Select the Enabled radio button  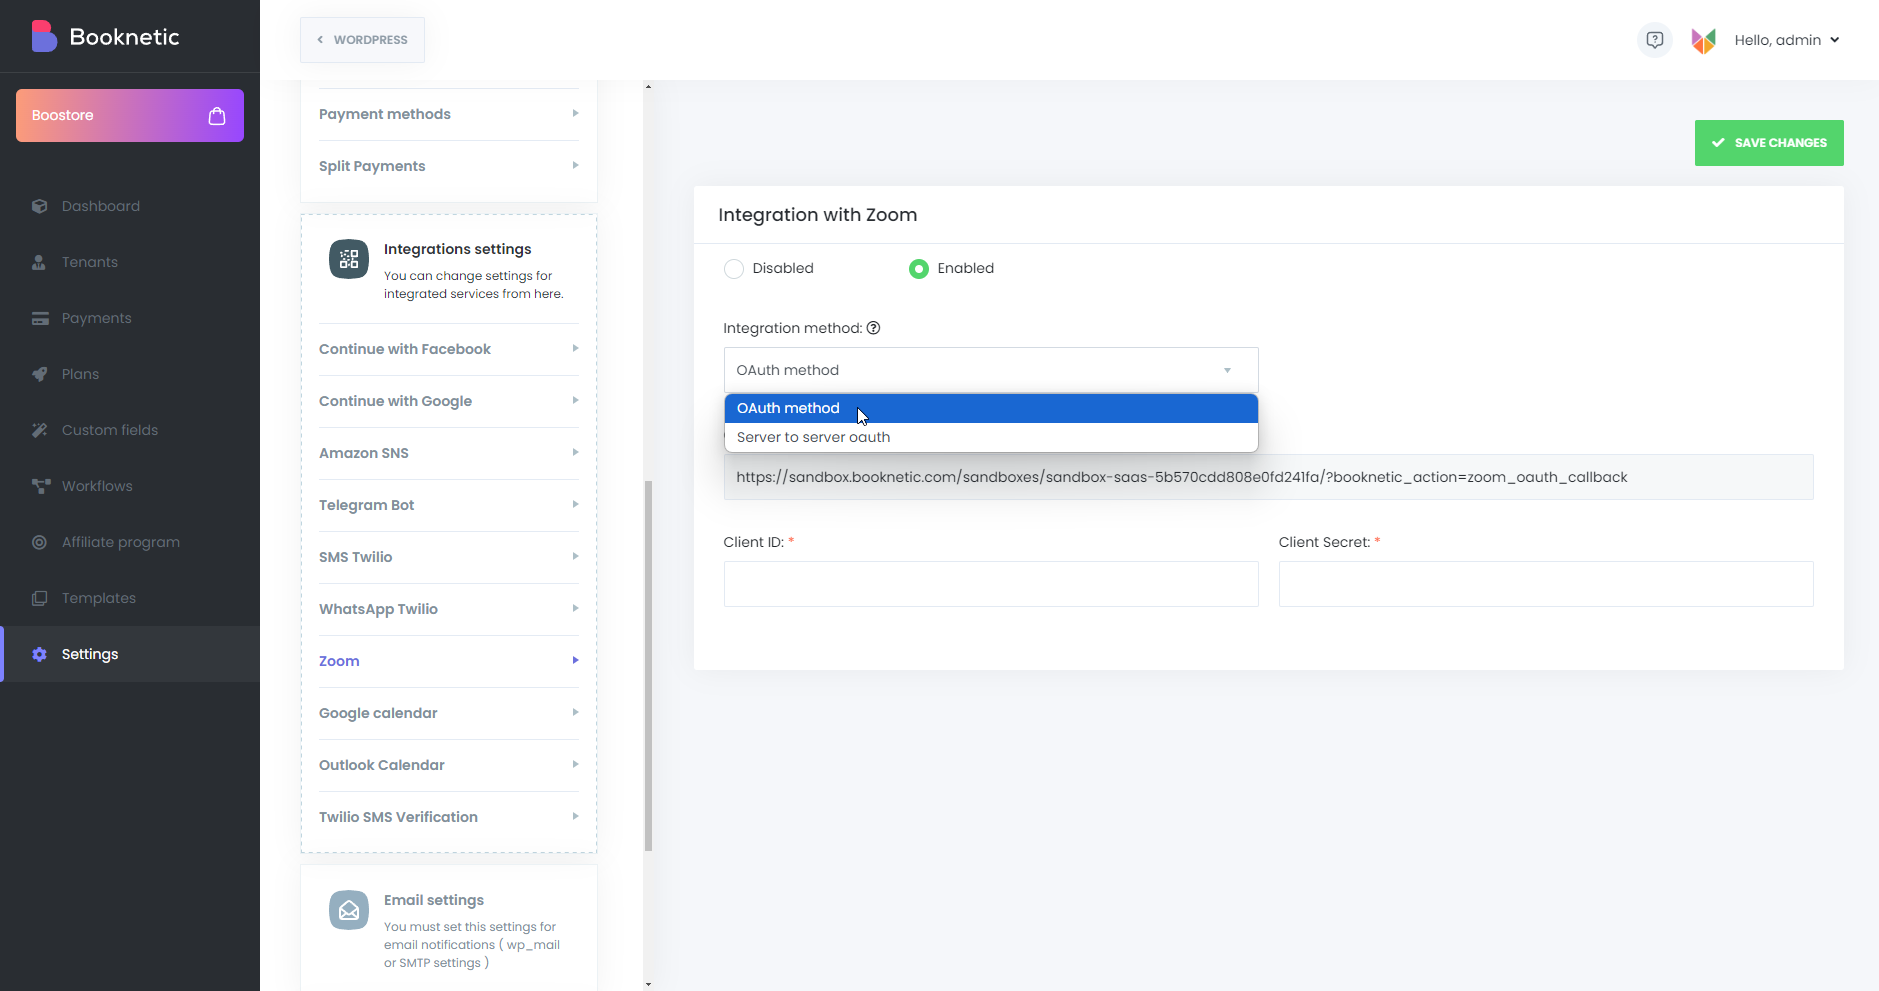point(919,269)
